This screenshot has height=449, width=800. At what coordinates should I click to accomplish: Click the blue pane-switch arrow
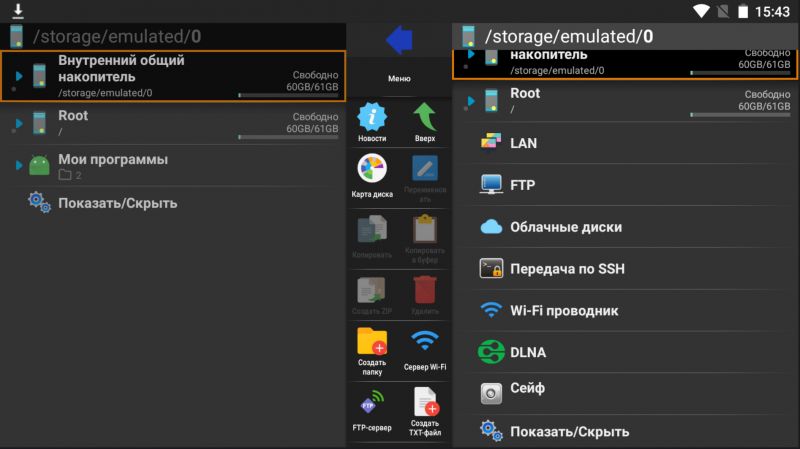click(399, 40)
